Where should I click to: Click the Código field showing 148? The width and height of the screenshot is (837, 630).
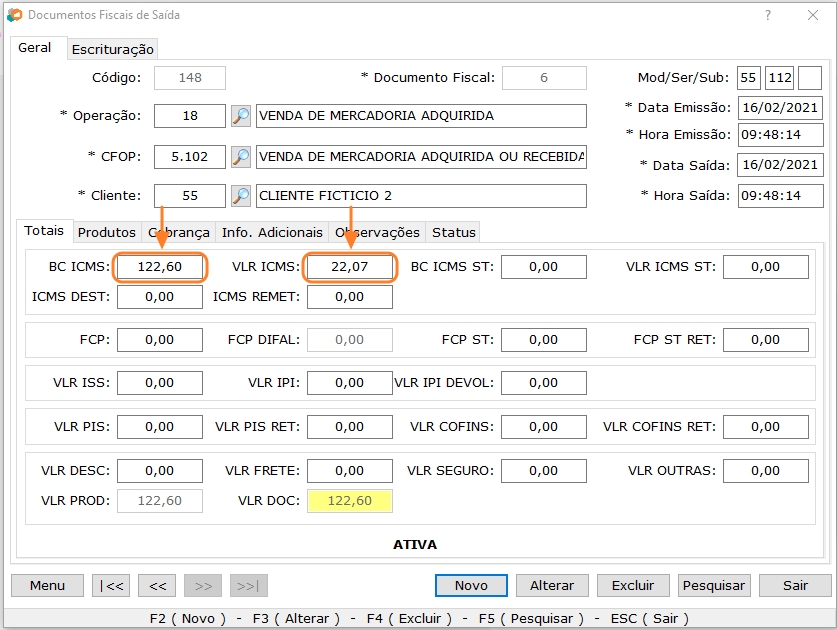pos(190,78)
